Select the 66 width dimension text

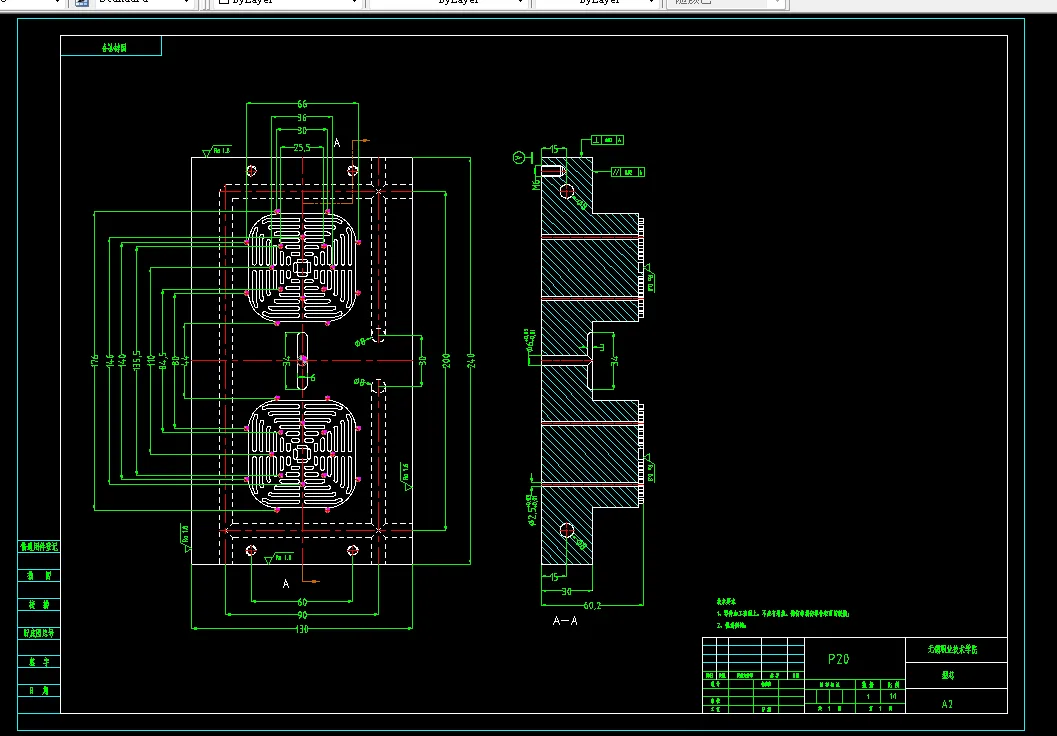(x=302, y=104)
